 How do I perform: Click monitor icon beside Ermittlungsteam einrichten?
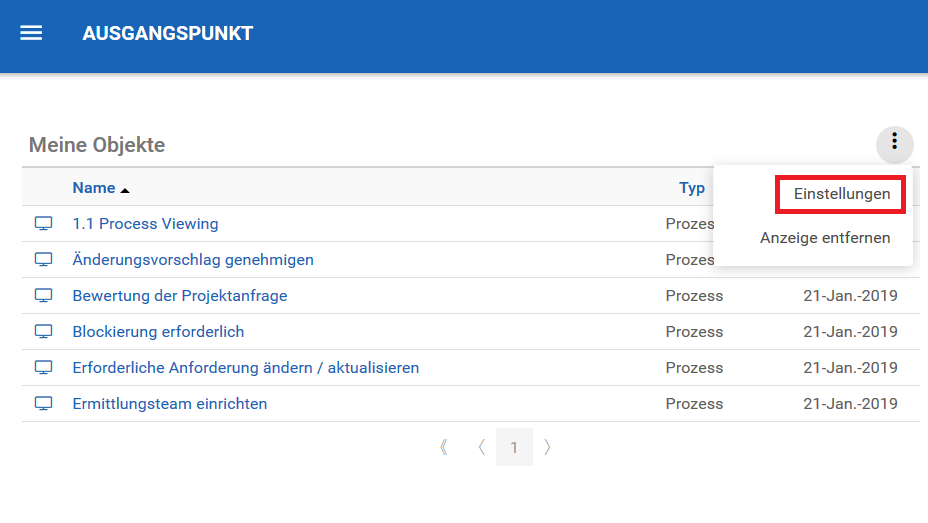tap(44, 403)
